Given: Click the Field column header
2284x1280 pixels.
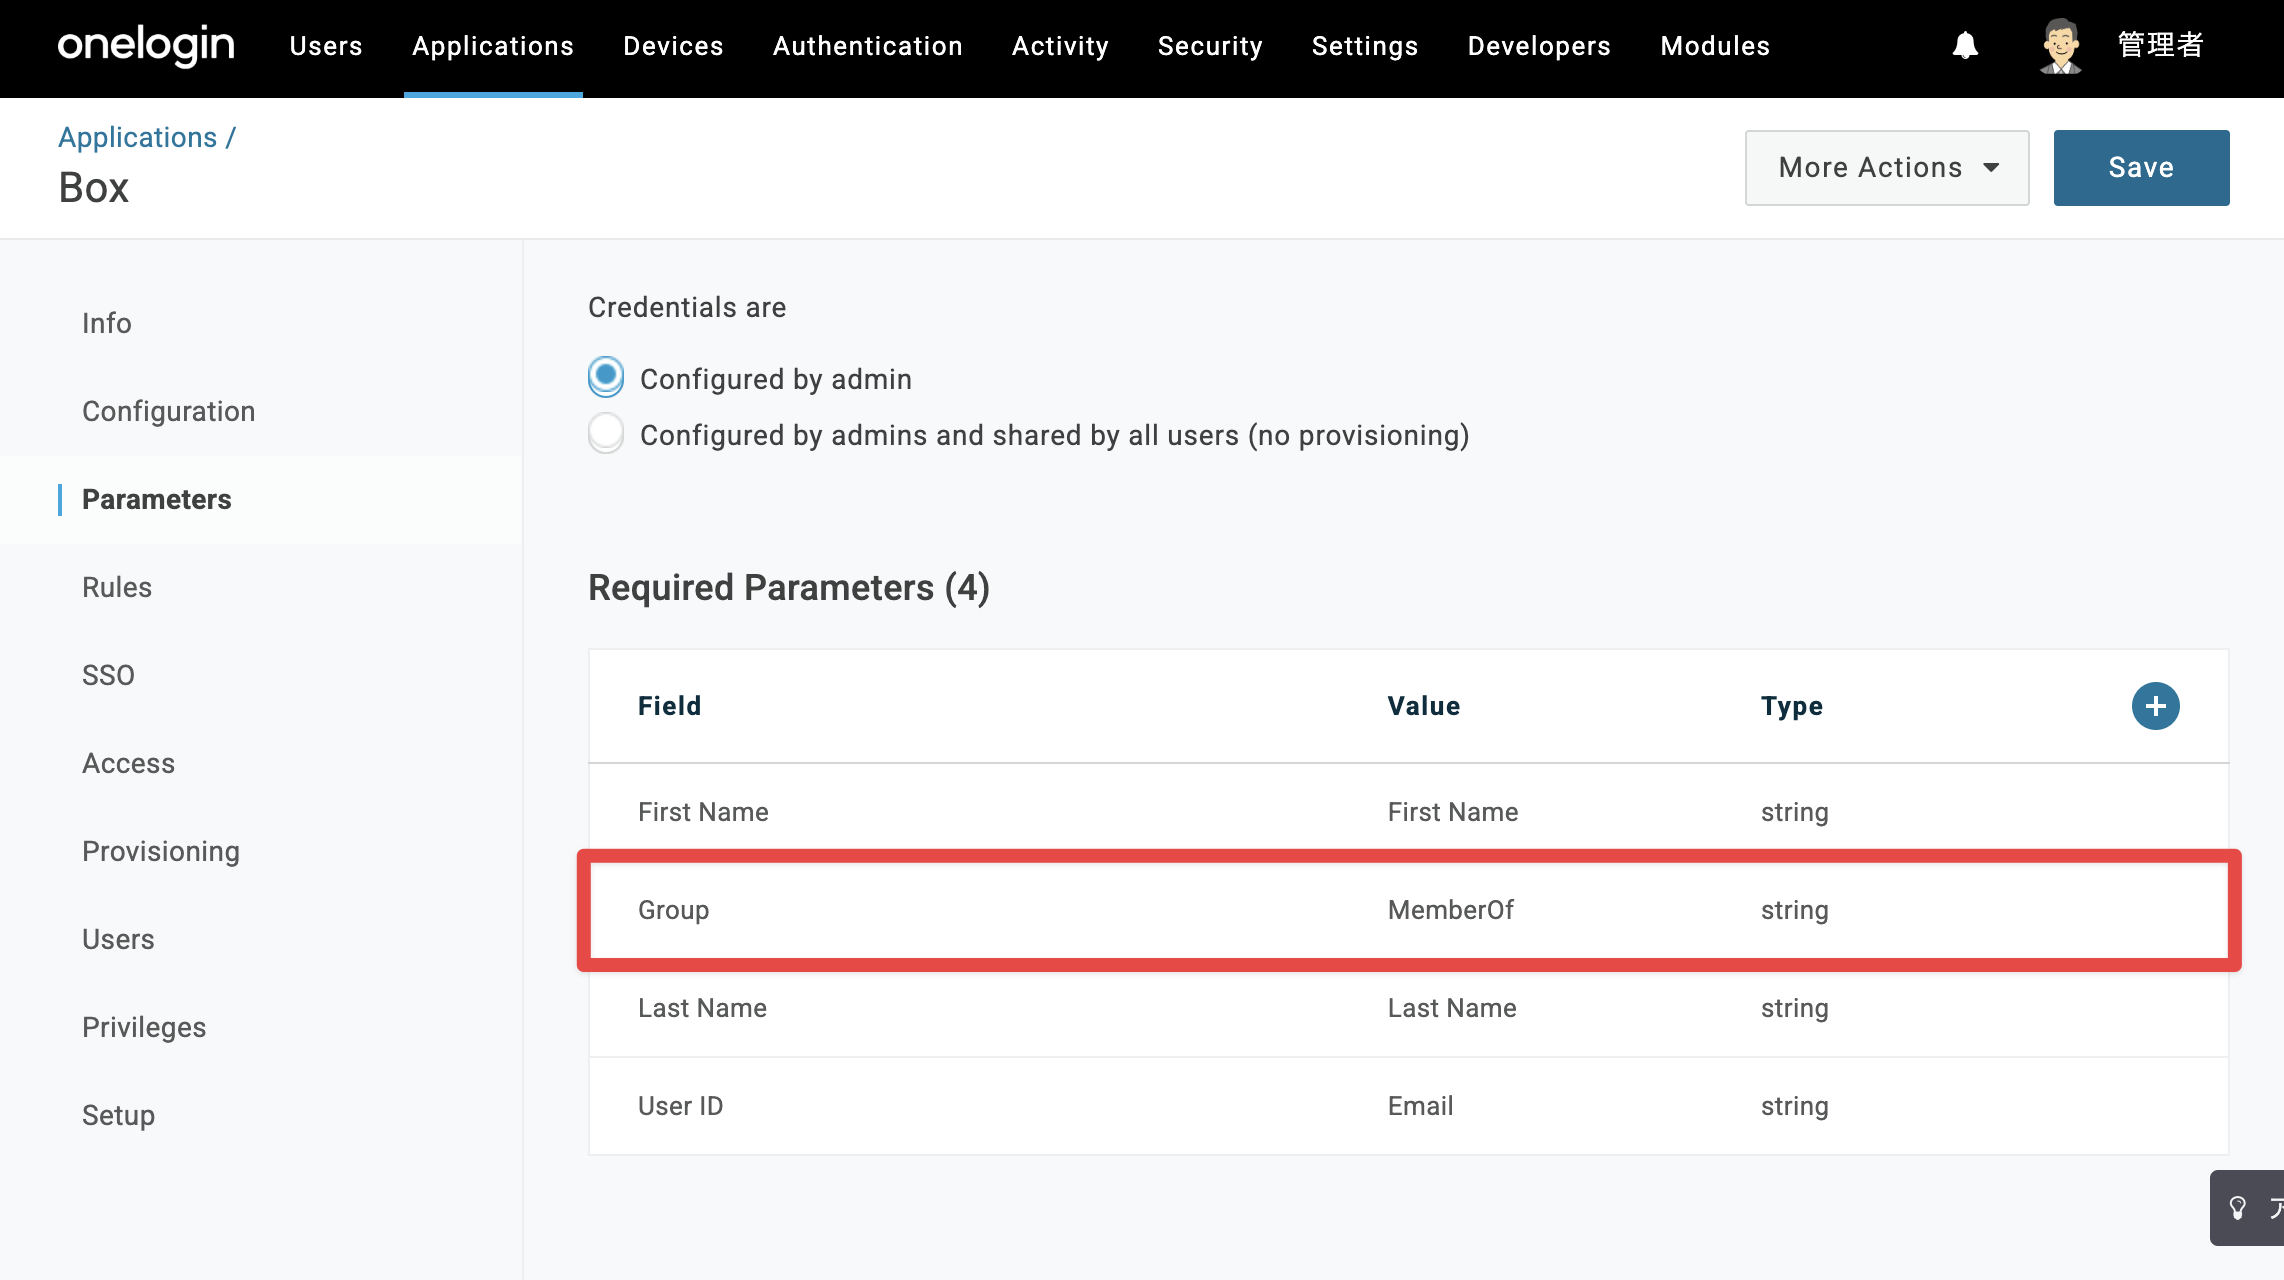Looking at the screenshot, I should pyautogui.click(x=670, y=706).
